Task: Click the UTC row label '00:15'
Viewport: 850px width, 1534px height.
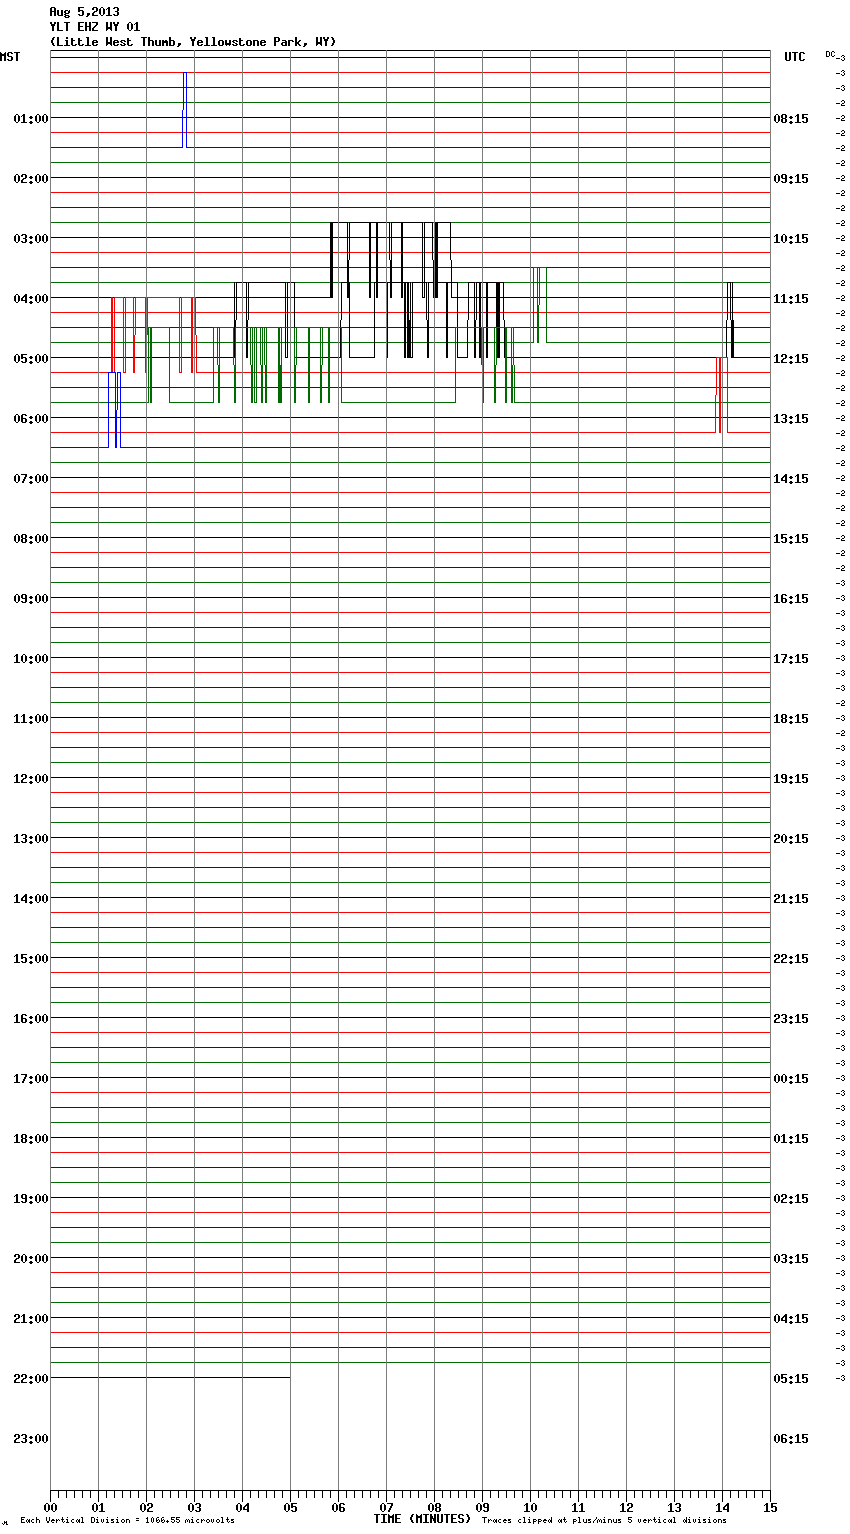Action: (x=791, y=1078)
